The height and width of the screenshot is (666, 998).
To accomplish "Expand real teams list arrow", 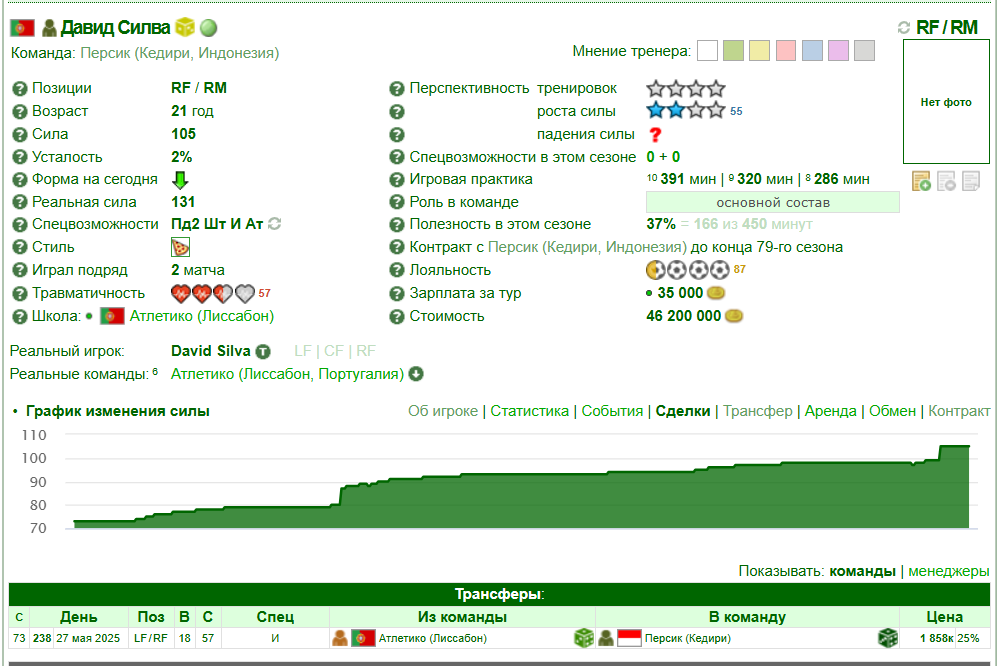I will click(416, 374).
